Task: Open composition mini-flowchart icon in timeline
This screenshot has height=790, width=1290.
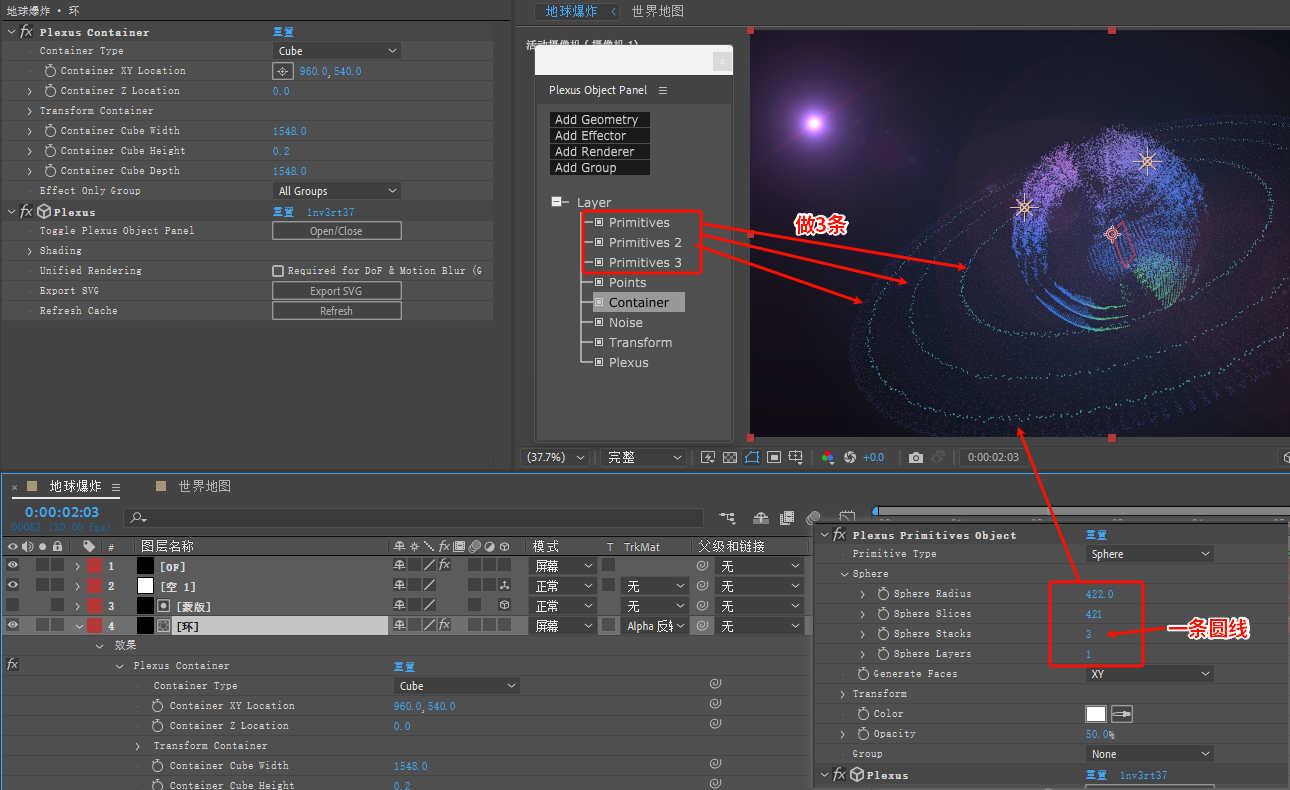Action: pyautogui.click(x=727, y=518)
